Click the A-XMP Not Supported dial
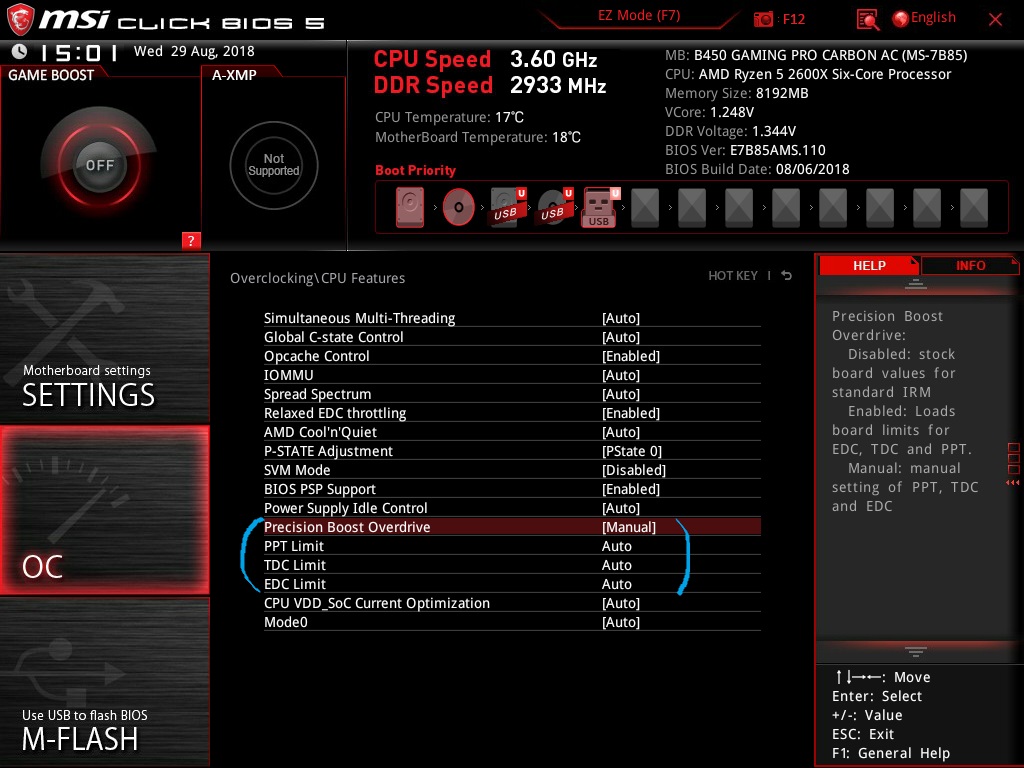The height and width of the screenshot is (768, 1024). click(274, 165)
